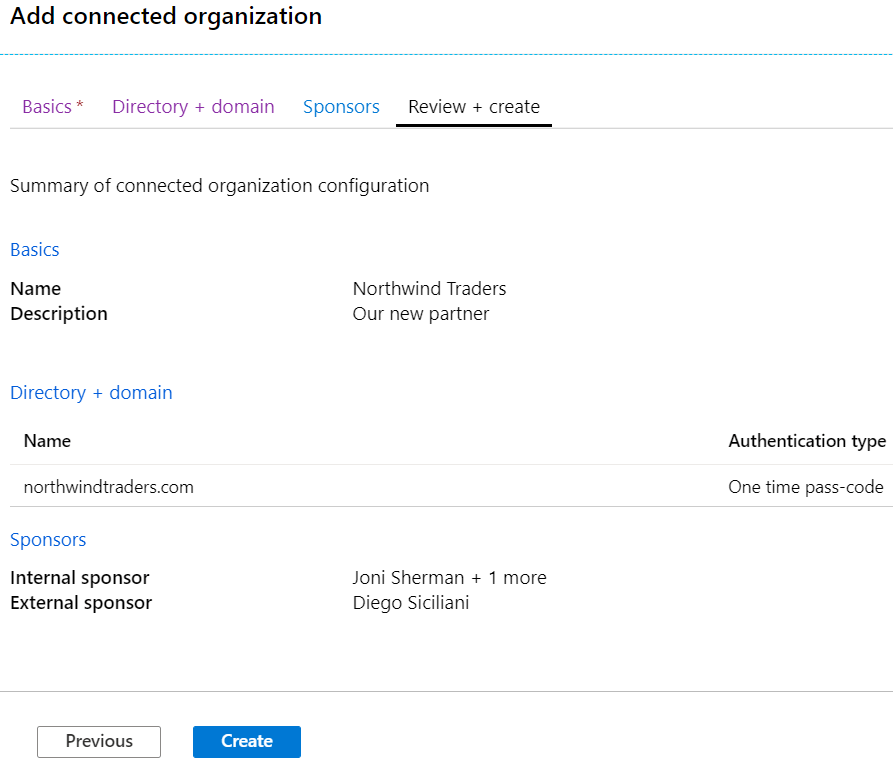Open the Sponsors section heading link

click(48, 540)
